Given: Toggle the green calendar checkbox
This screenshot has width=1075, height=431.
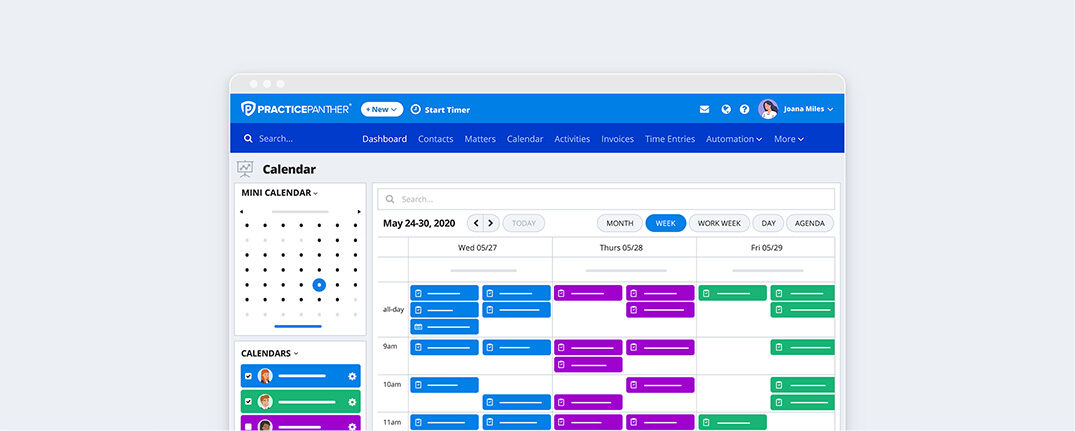Looking at the screenshot, I should pos(248,402).
